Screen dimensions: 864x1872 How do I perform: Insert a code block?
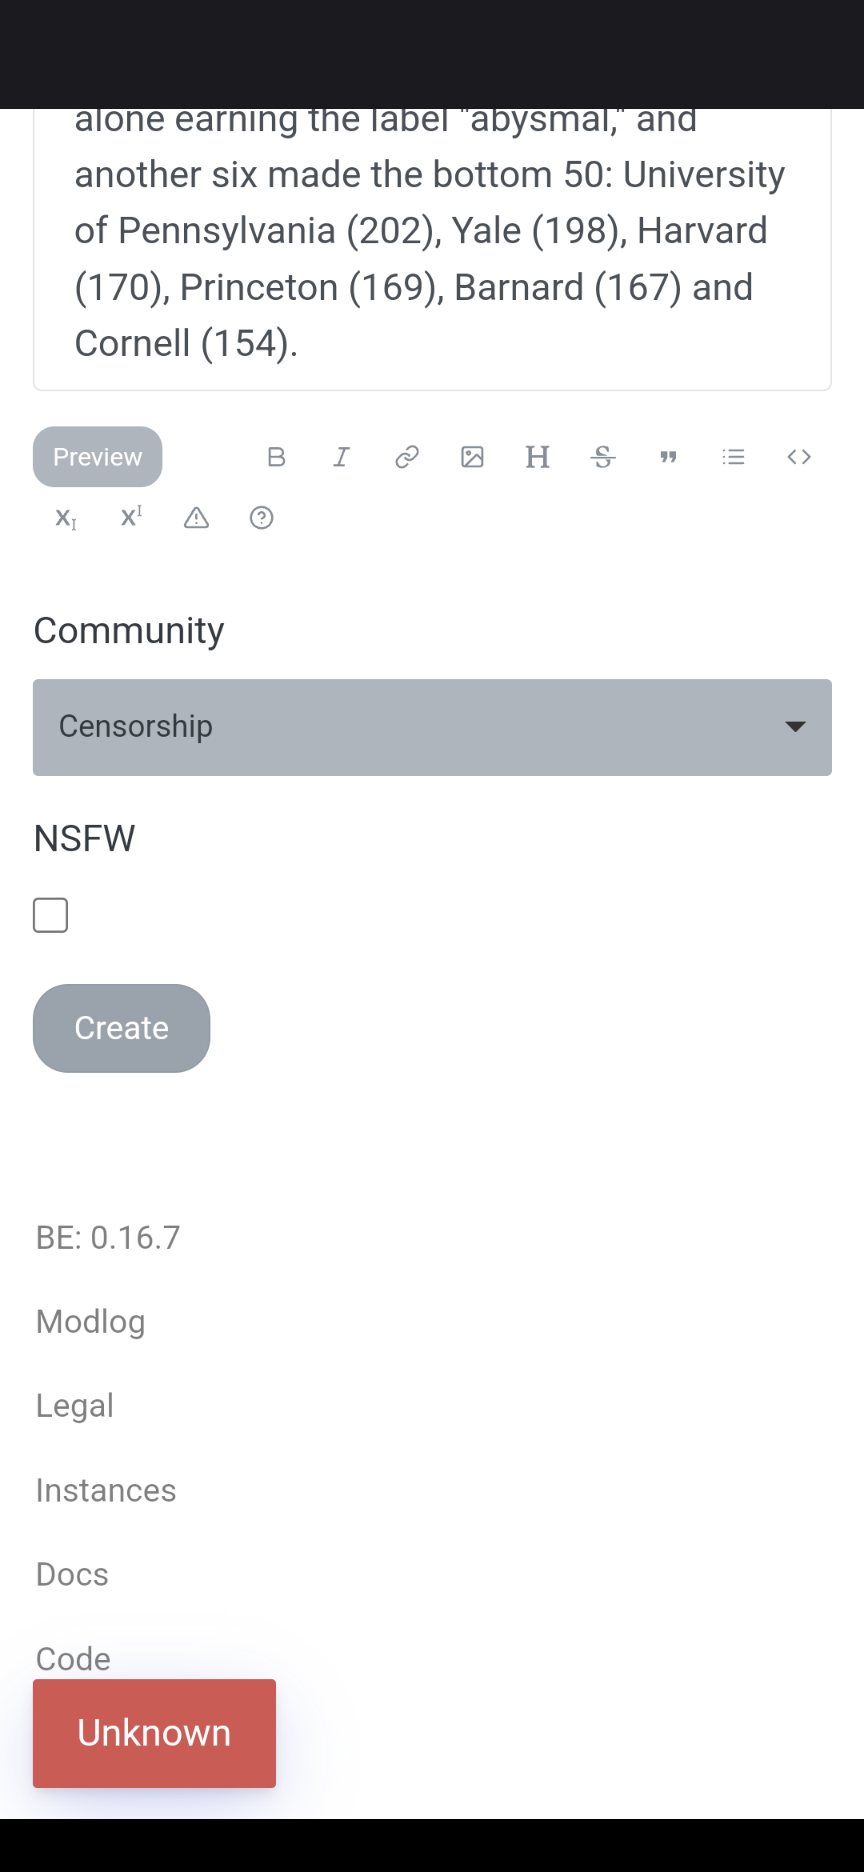[799, 457]
